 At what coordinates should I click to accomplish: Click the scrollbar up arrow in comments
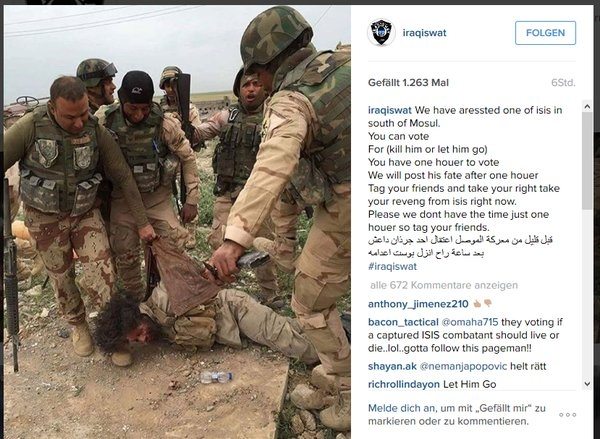point(587,107)
